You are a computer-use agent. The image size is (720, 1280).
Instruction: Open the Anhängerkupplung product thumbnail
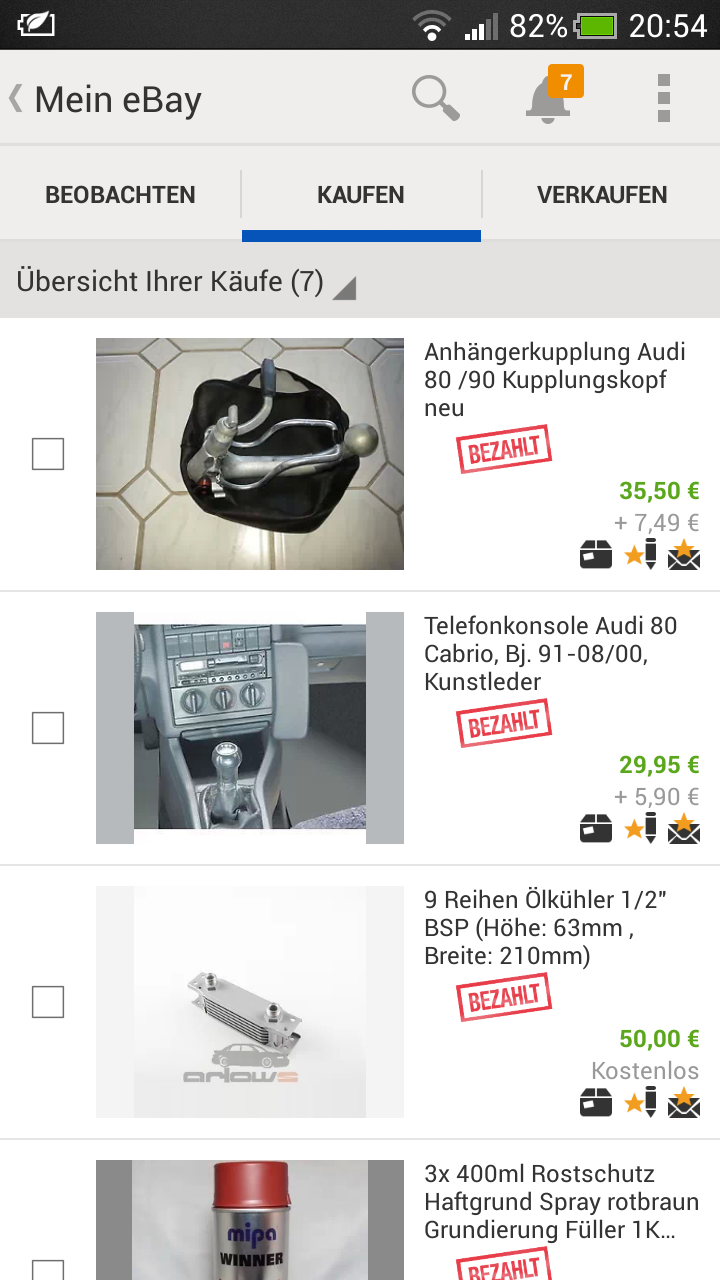[x=250, y=454]
